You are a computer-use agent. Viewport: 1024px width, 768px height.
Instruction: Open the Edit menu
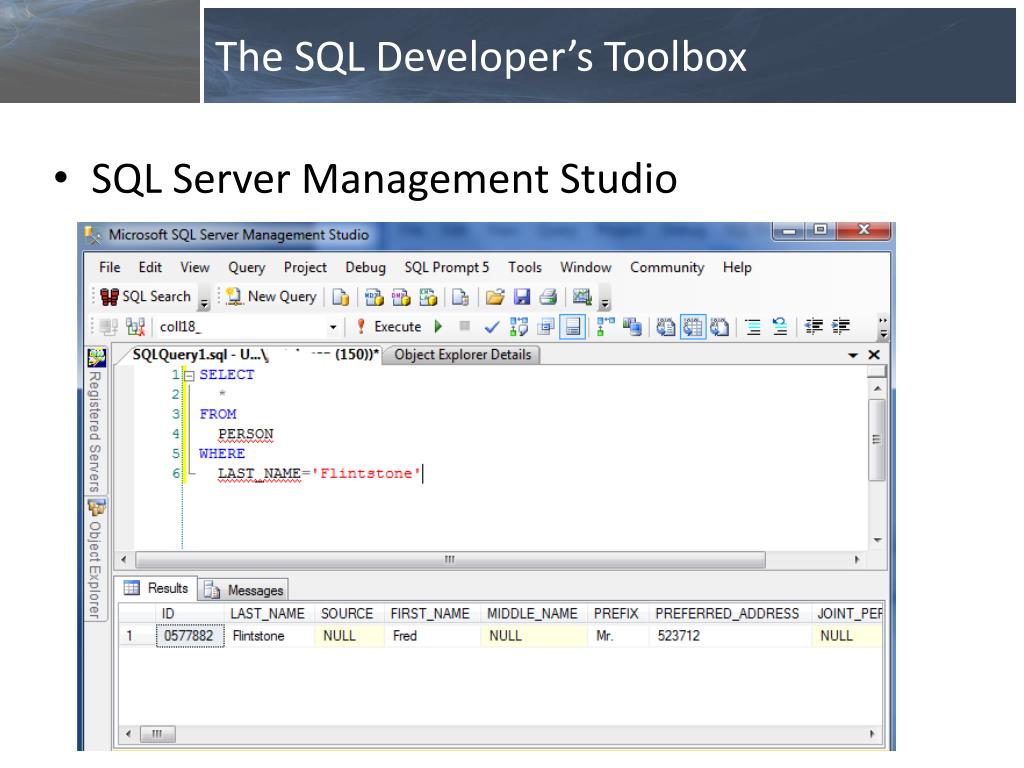click(150, 267)
